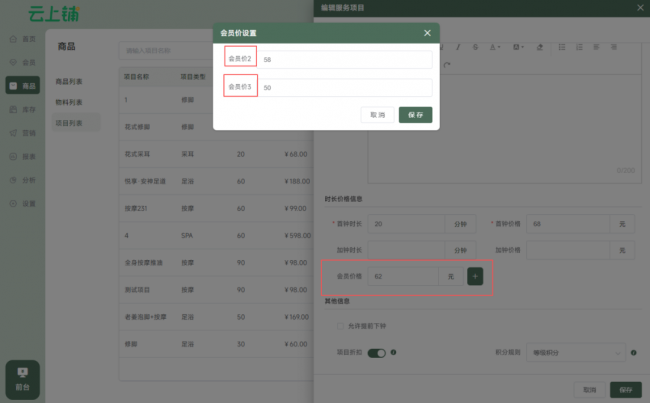This screenshot has height=403, width=650.
Task: Click the bulleted list icon in editor
Action: click(561, 46)
